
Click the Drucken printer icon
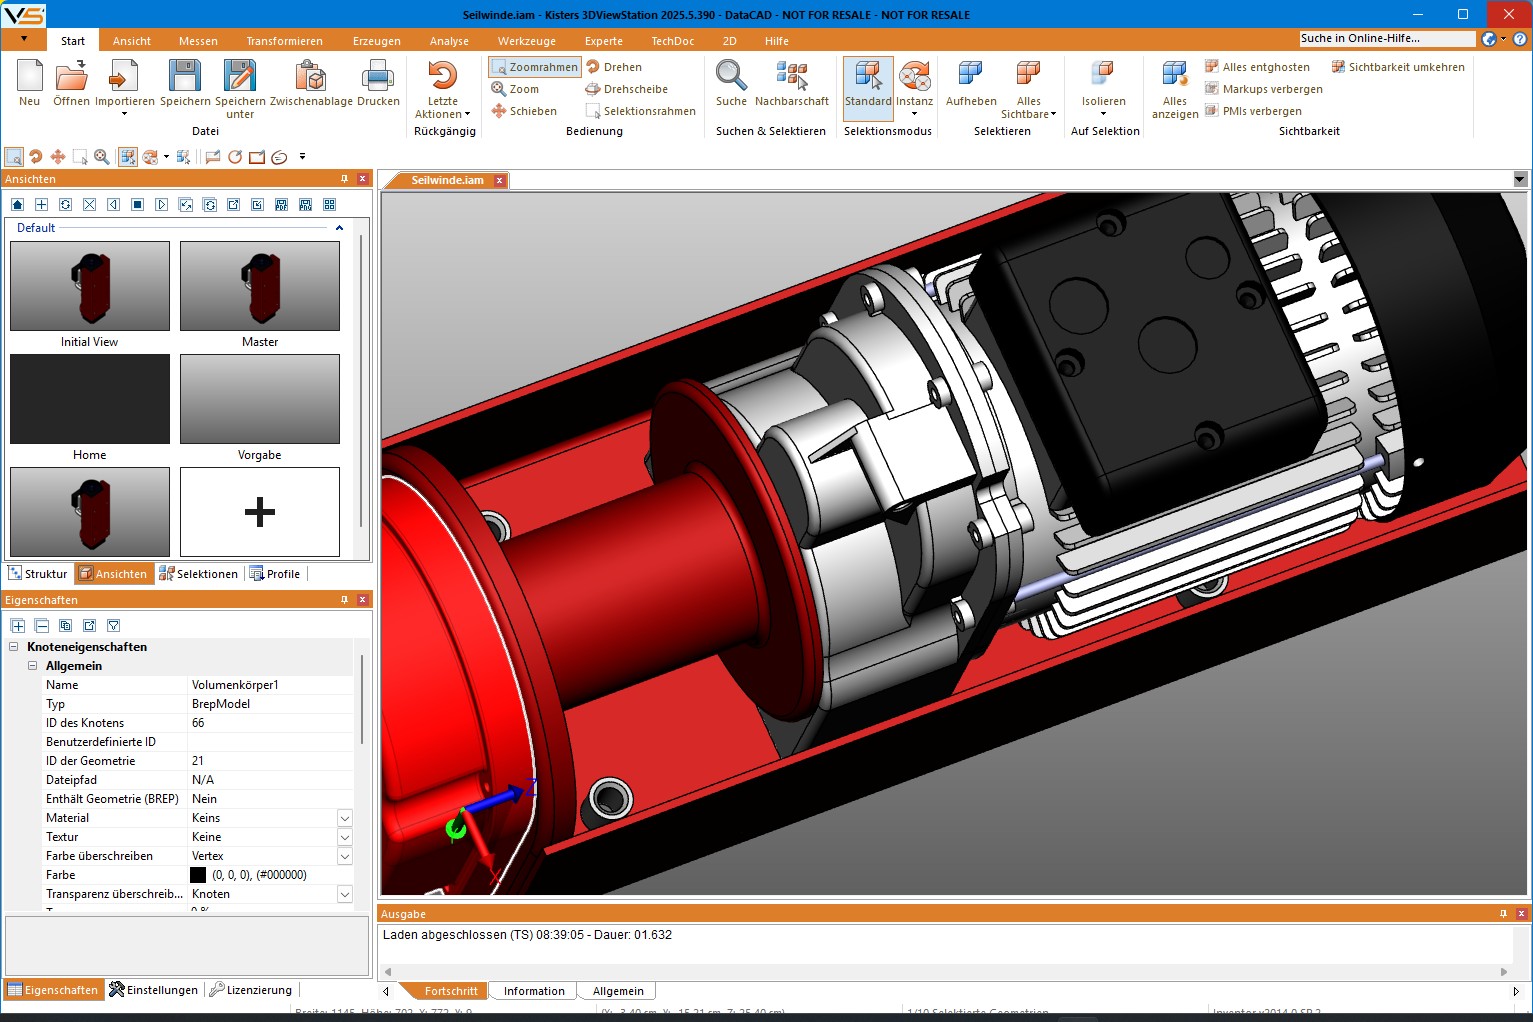[378, 77]
